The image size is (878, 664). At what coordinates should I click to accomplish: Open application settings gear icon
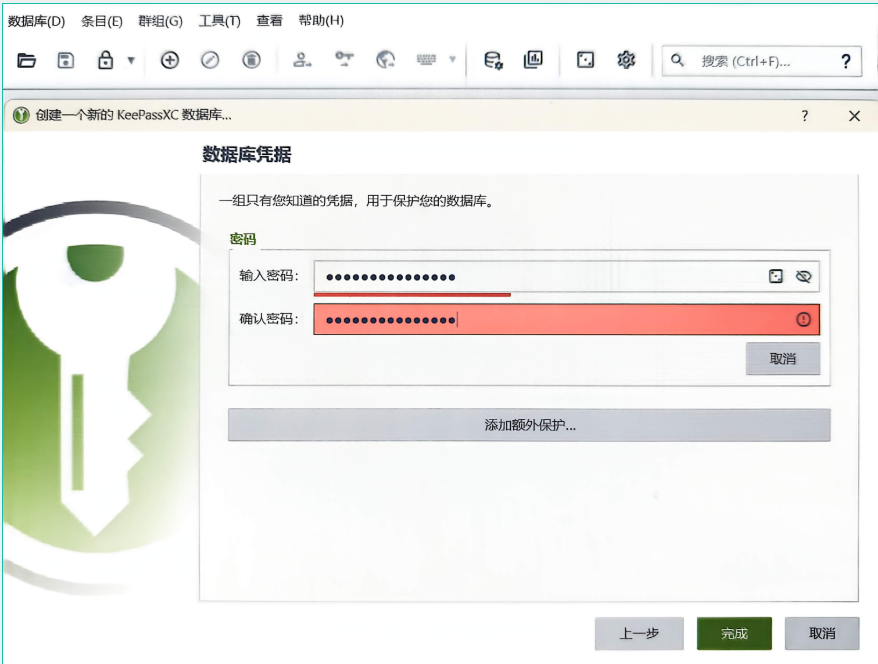tap(626, 60)
